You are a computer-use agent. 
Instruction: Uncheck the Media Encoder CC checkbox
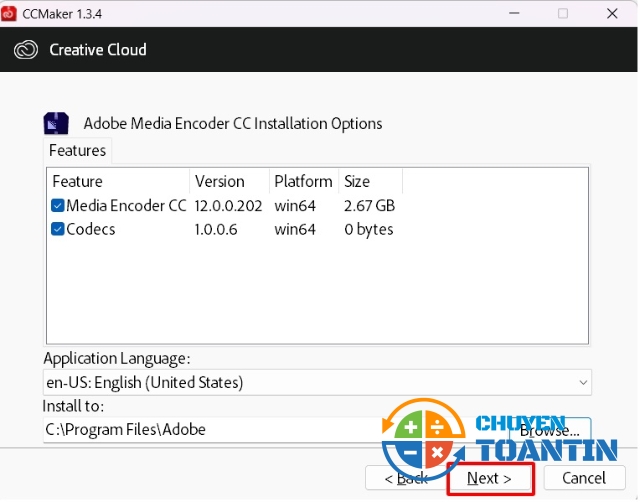tap(58, 206)
